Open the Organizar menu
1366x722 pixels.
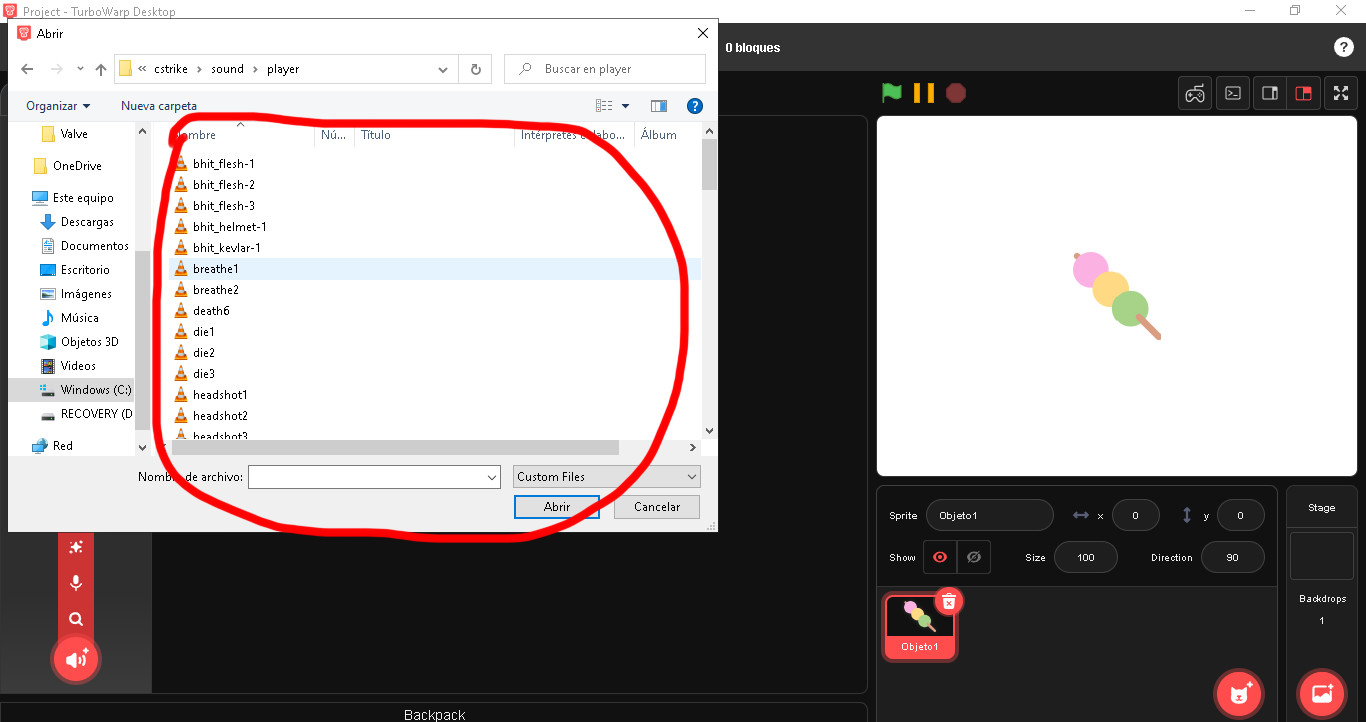tap(58, 106)
